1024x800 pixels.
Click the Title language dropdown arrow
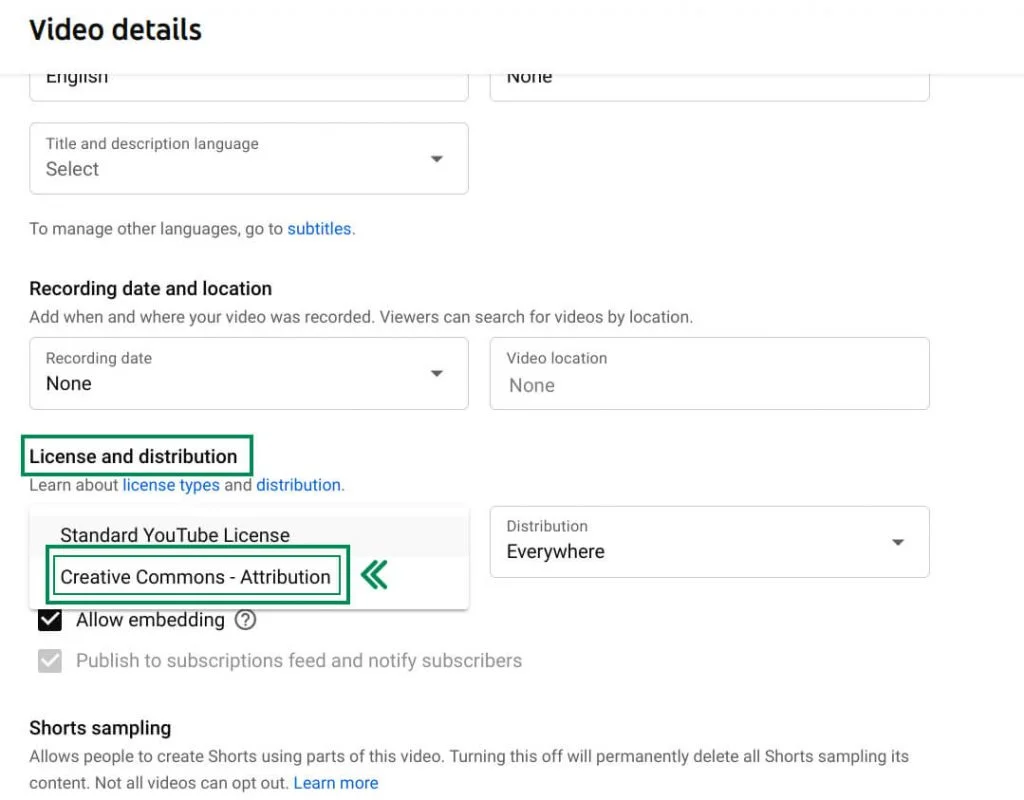[x=437, y=159]
